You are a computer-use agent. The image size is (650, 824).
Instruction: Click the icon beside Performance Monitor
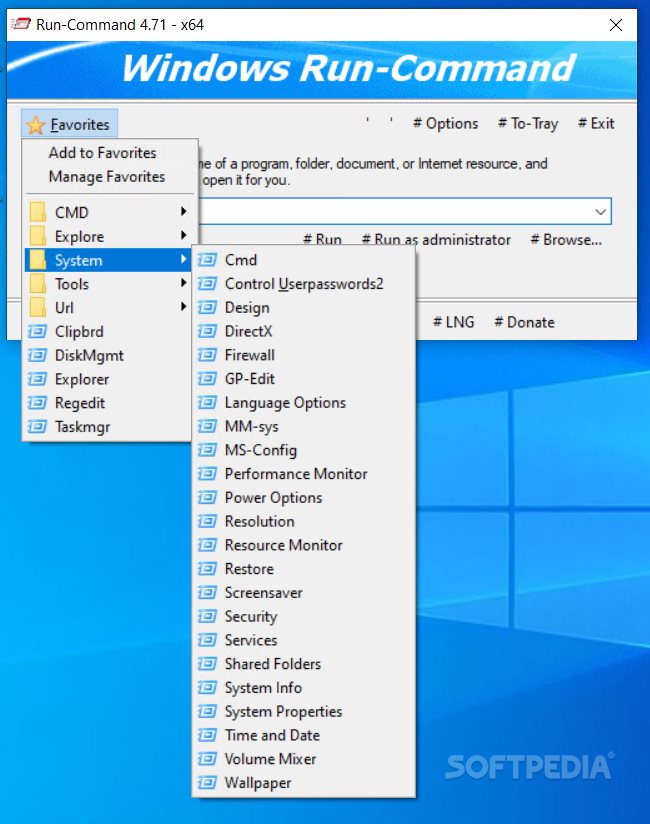pos(207,473)
